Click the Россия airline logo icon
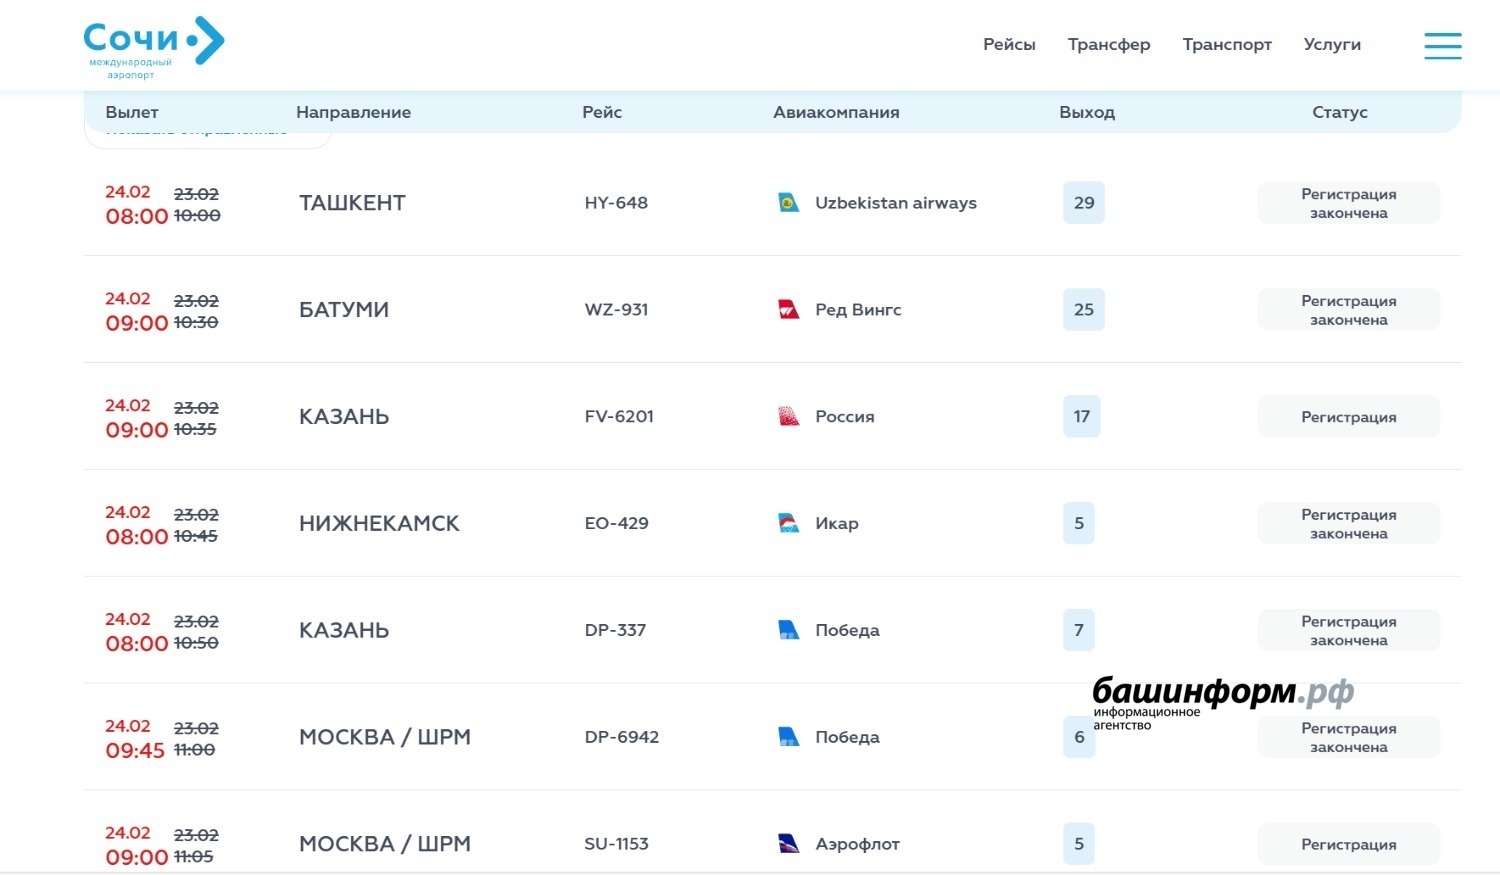Image resolution: width=1500 pixels, height=875 pixels. click(x=789, y=417)
